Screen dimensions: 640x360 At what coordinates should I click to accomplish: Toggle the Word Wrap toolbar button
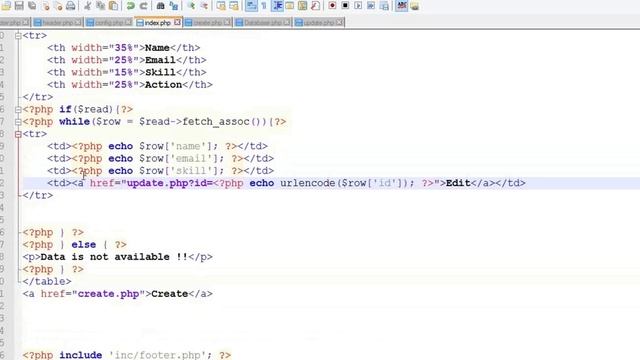[251, 6]
